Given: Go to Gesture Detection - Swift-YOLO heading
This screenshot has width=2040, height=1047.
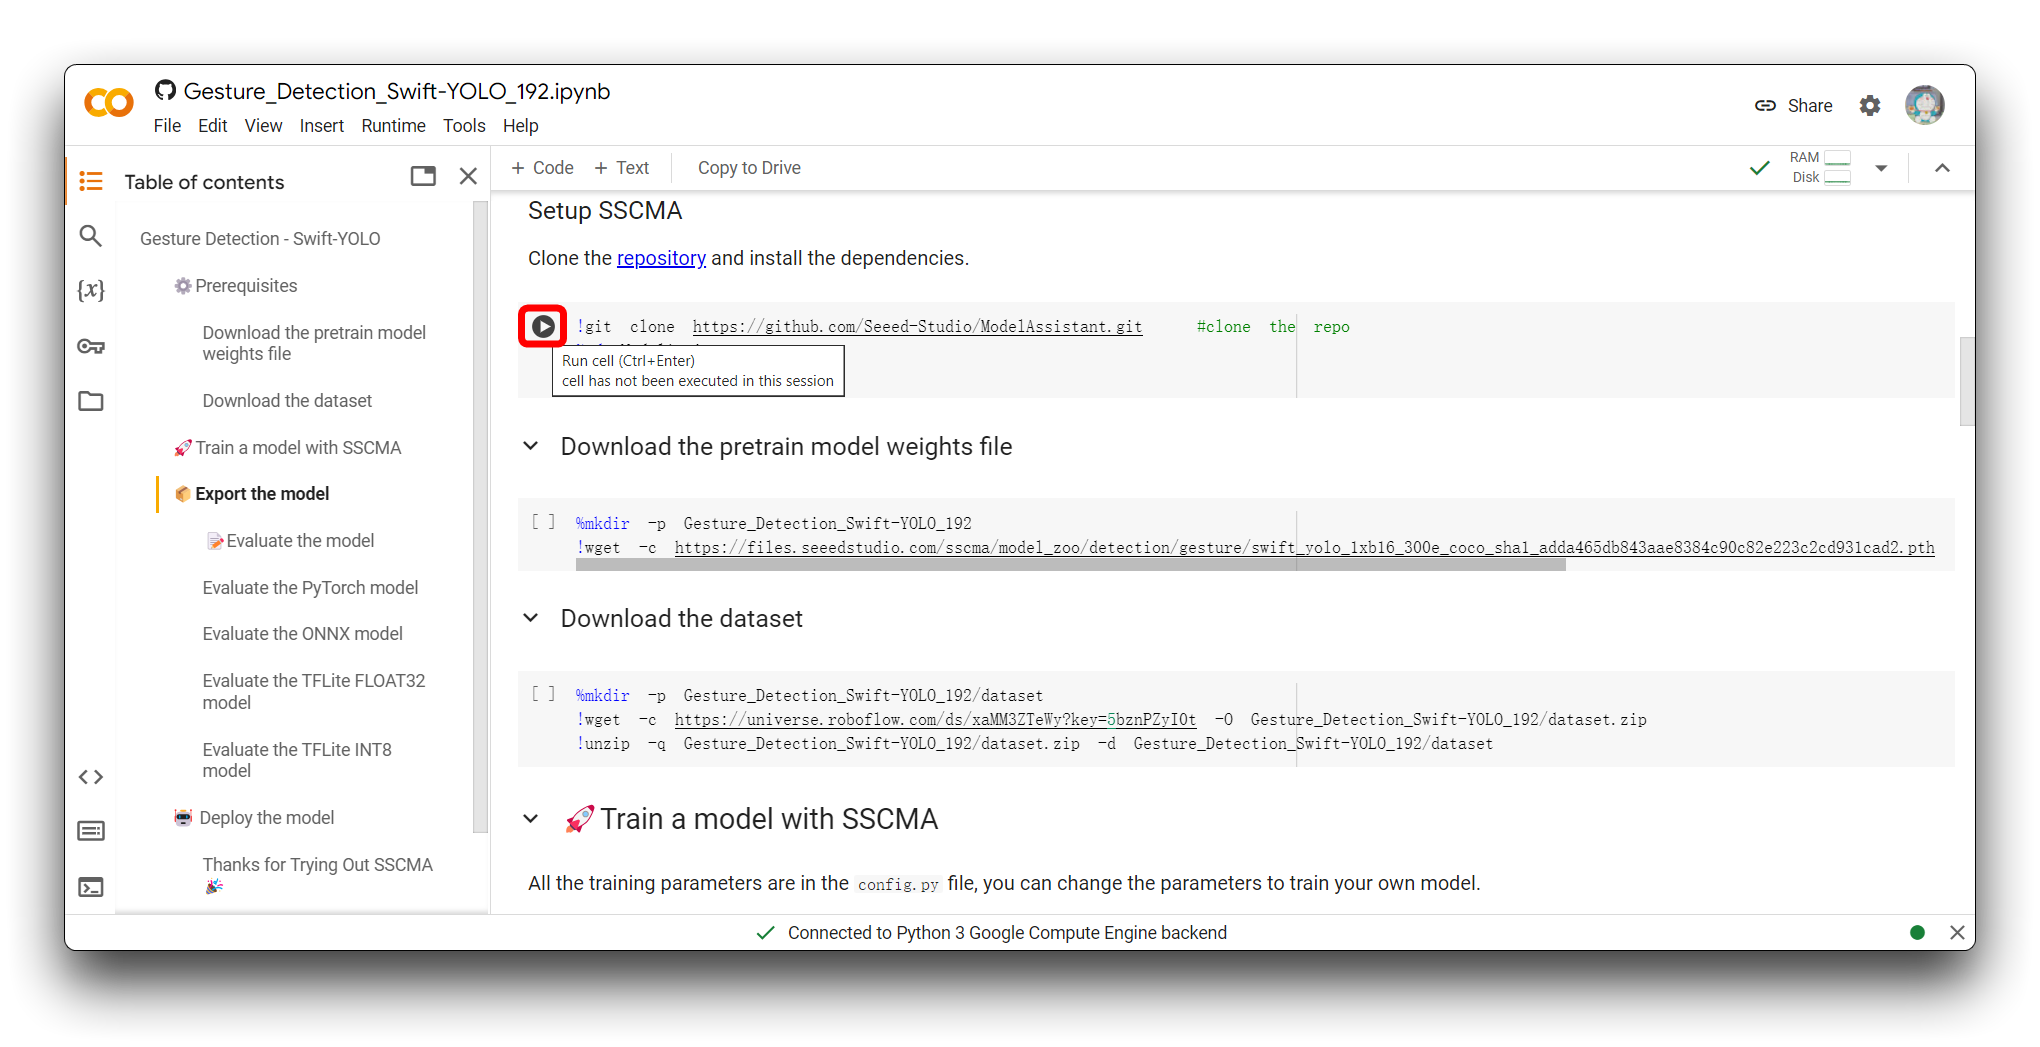Looking at the screenshot, I should 260,239.
